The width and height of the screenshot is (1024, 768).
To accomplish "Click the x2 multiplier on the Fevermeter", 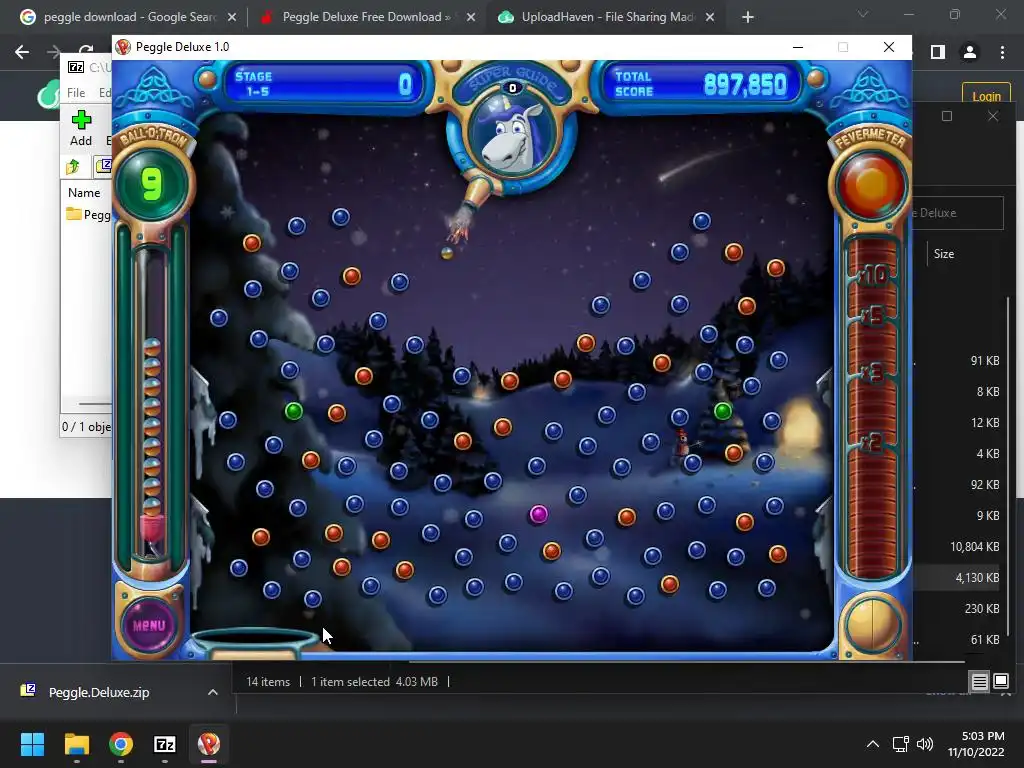I will (871, 443).
